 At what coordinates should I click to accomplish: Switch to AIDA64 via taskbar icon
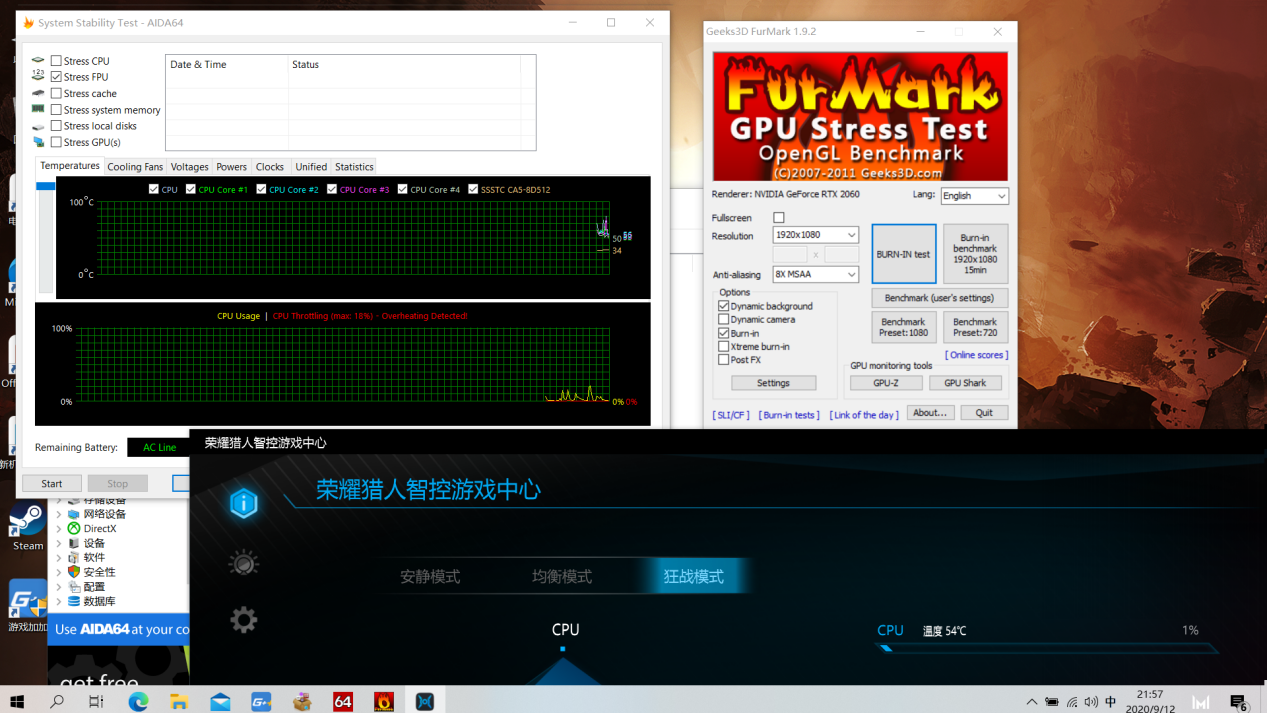tap(343, 701)
